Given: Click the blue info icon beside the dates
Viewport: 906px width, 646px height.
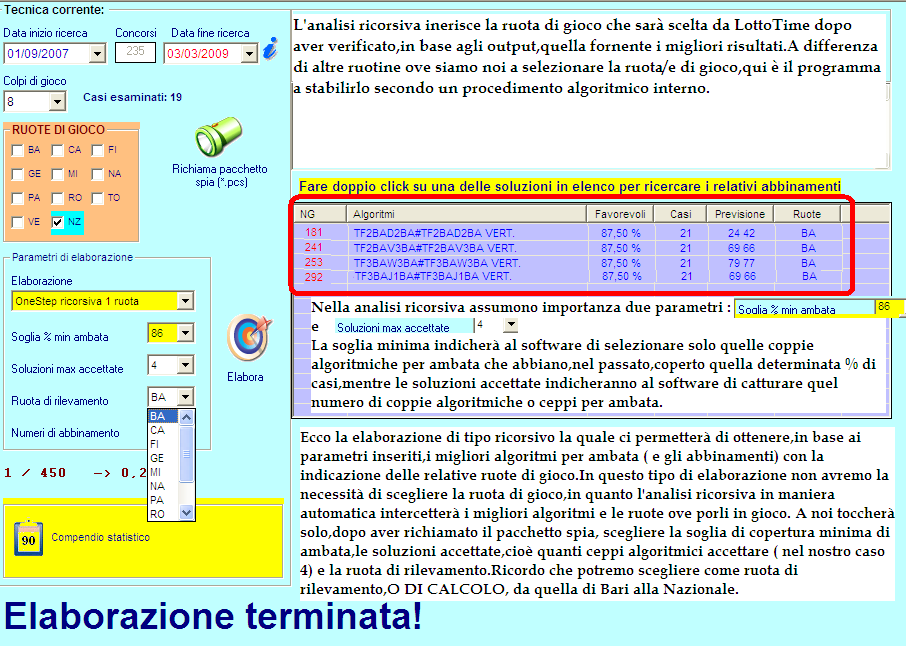Looking at the screenshot, I should [270, 49].
